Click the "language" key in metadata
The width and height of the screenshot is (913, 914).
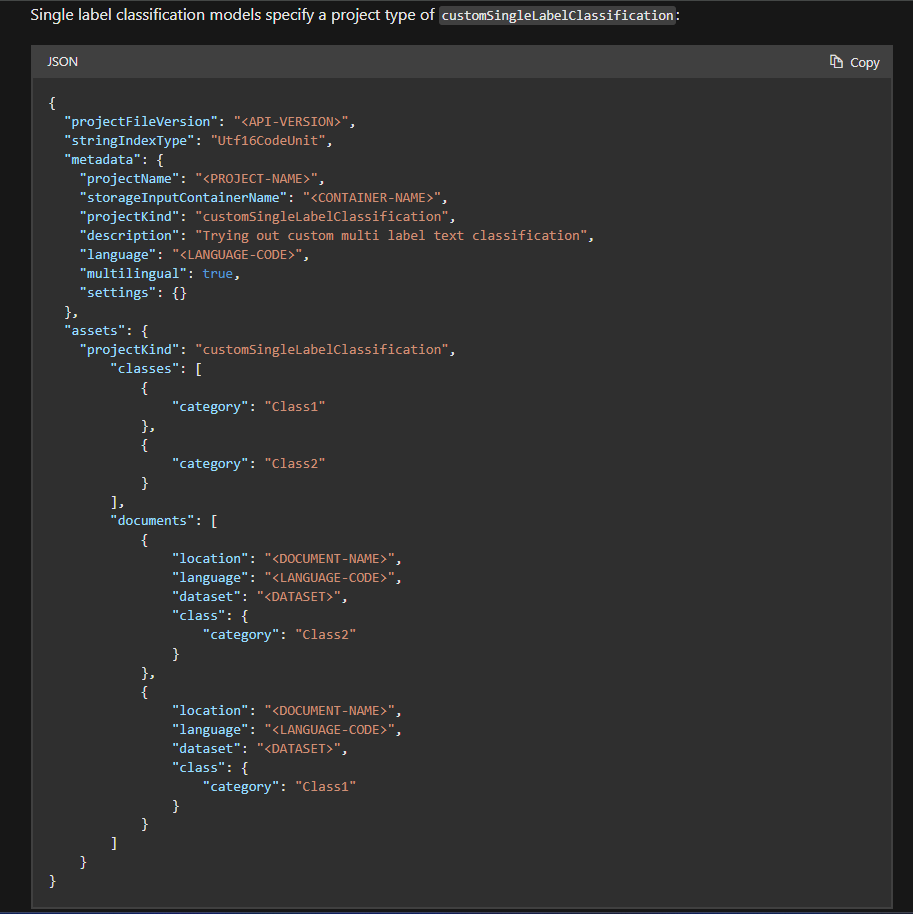(118, 255)
